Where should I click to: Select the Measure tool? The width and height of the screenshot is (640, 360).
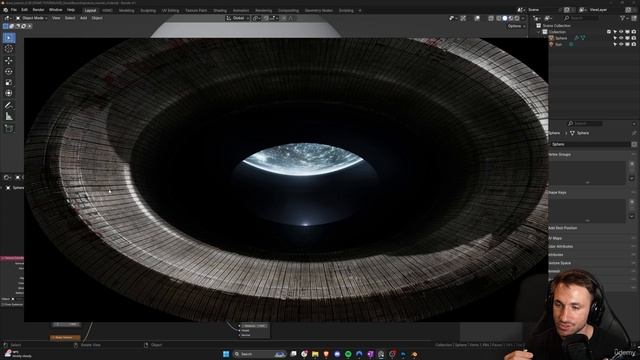click(9, 117)
